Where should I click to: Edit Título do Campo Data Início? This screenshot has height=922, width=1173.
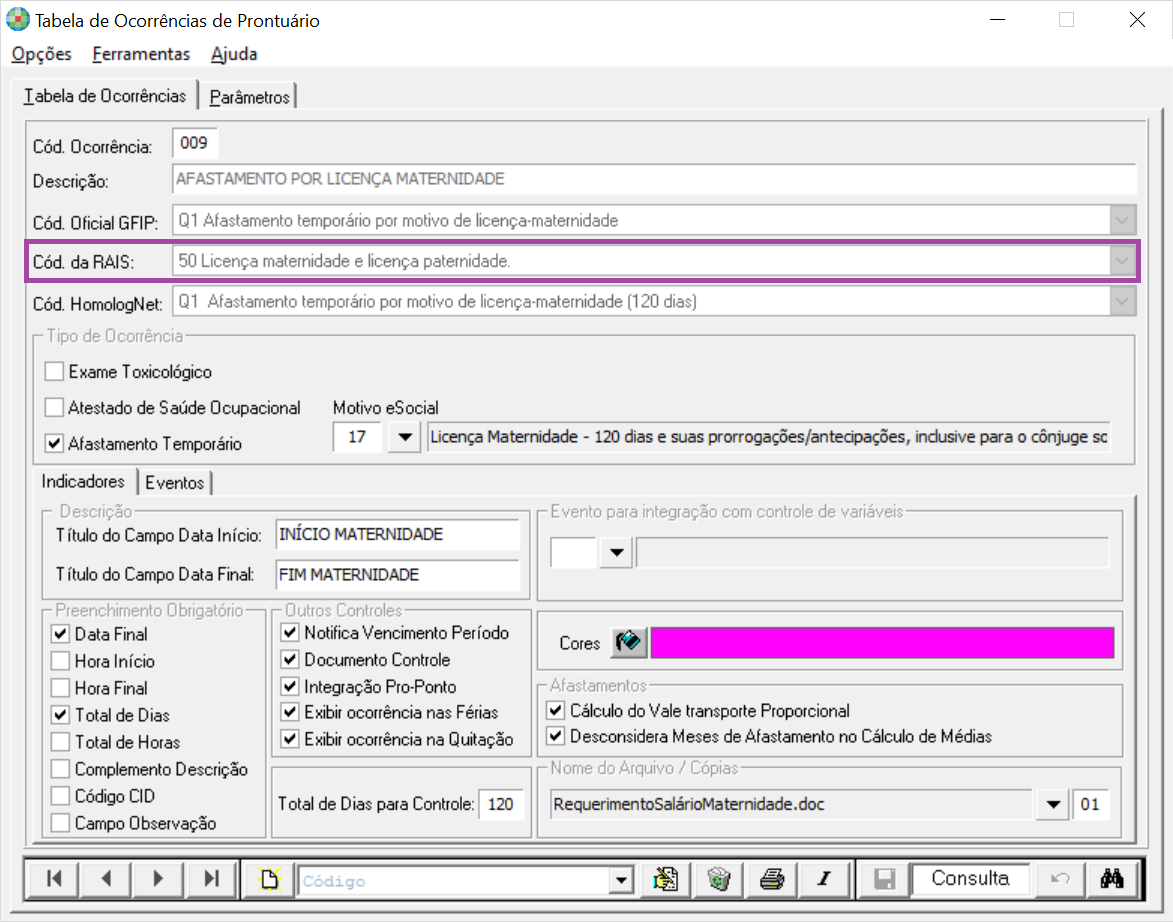point(397,534)
